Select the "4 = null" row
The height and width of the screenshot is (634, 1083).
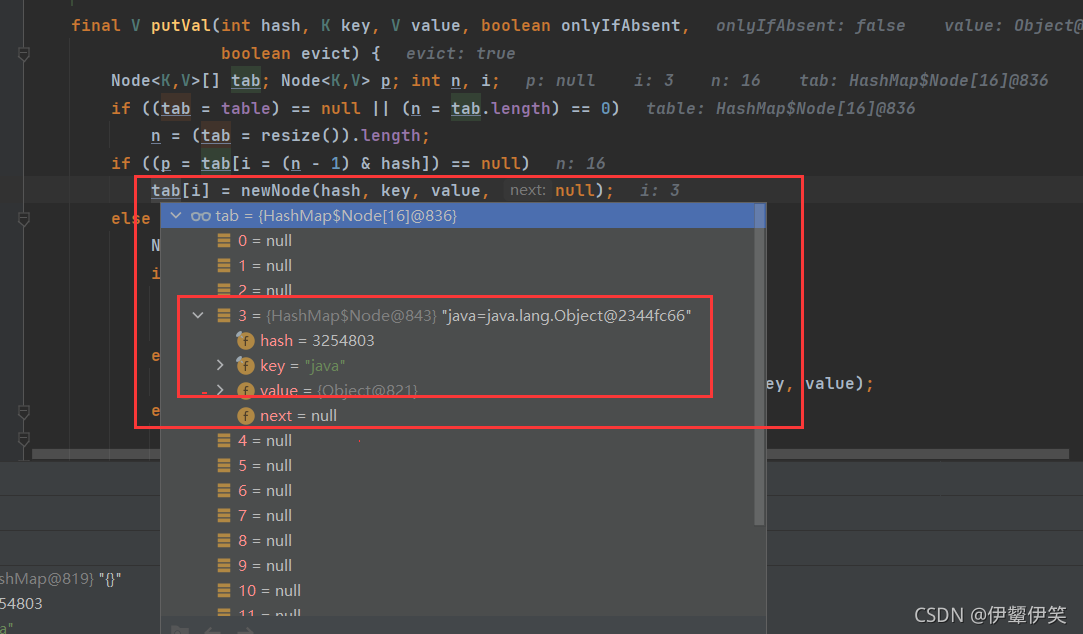(458, 441)
